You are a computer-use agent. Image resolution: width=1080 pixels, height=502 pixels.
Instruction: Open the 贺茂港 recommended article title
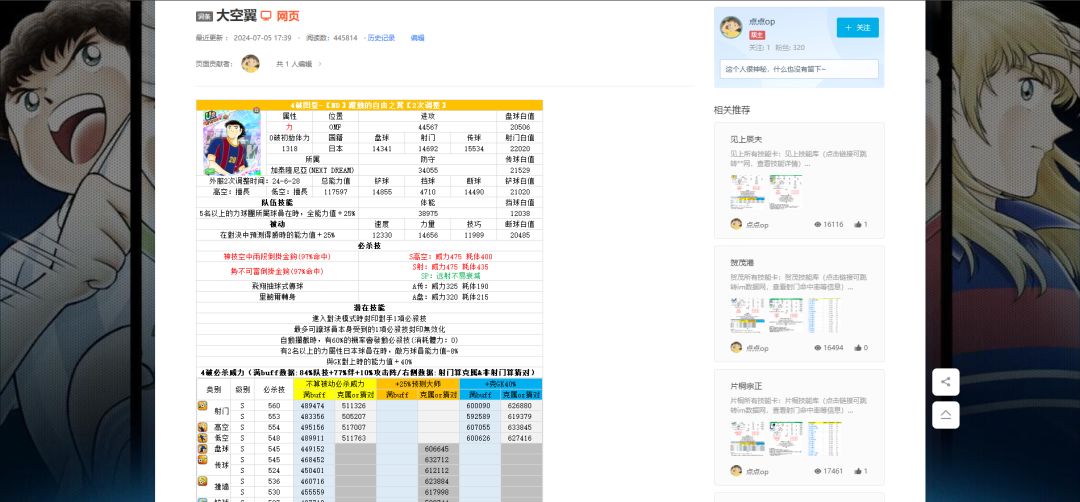click(742, 262)
